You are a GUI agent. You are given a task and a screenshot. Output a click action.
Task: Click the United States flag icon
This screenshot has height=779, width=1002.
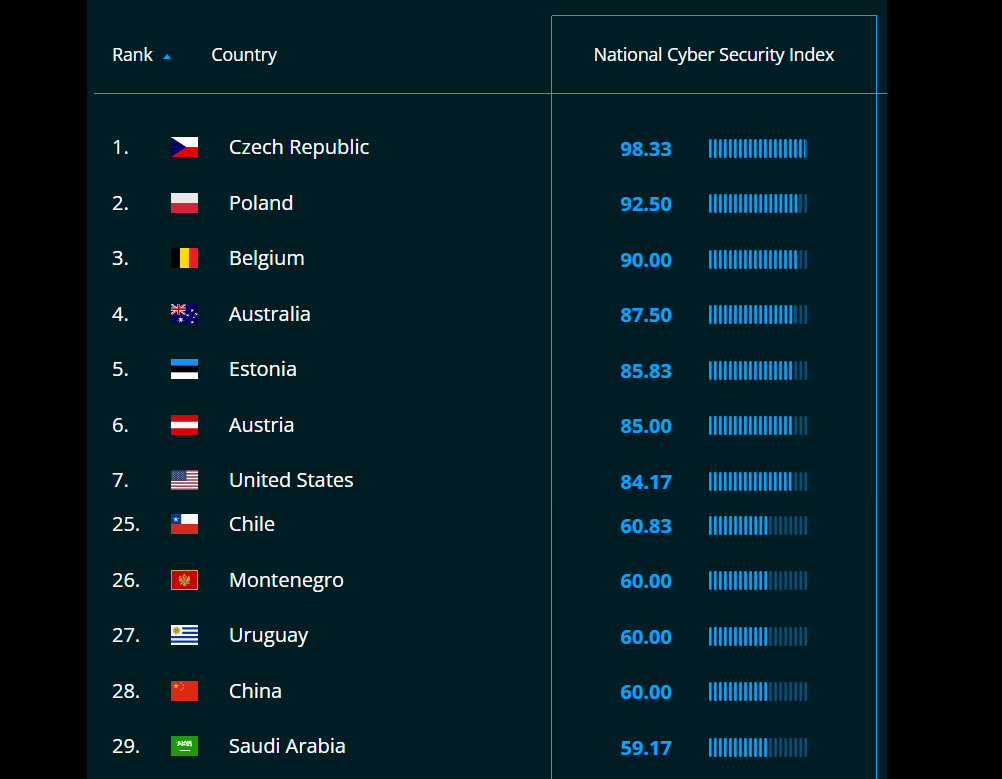184,480
